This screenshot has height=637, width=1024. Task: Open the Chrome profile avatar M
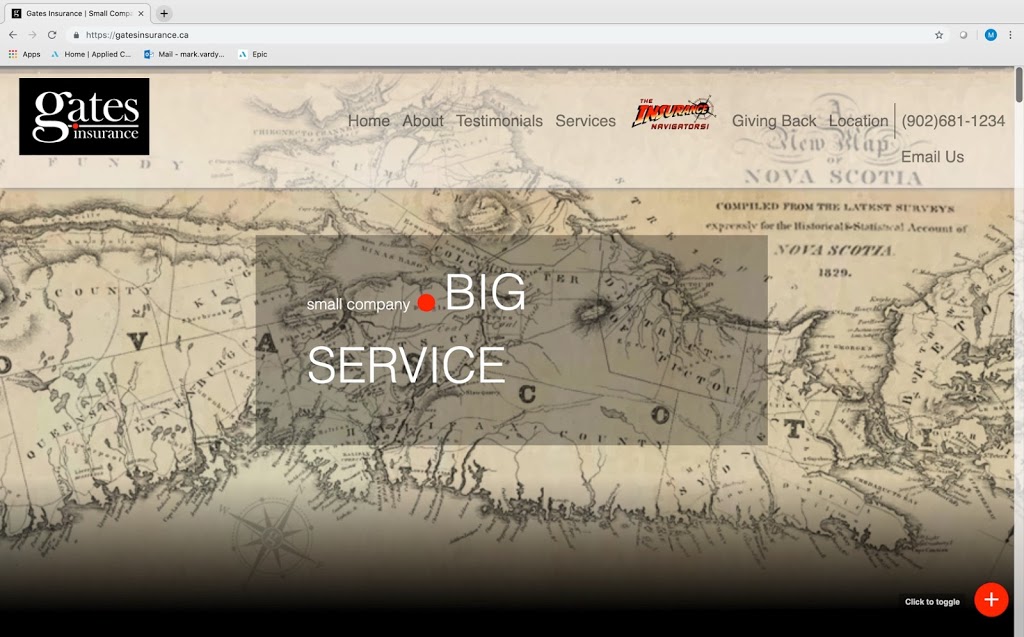tap(991, 35)
